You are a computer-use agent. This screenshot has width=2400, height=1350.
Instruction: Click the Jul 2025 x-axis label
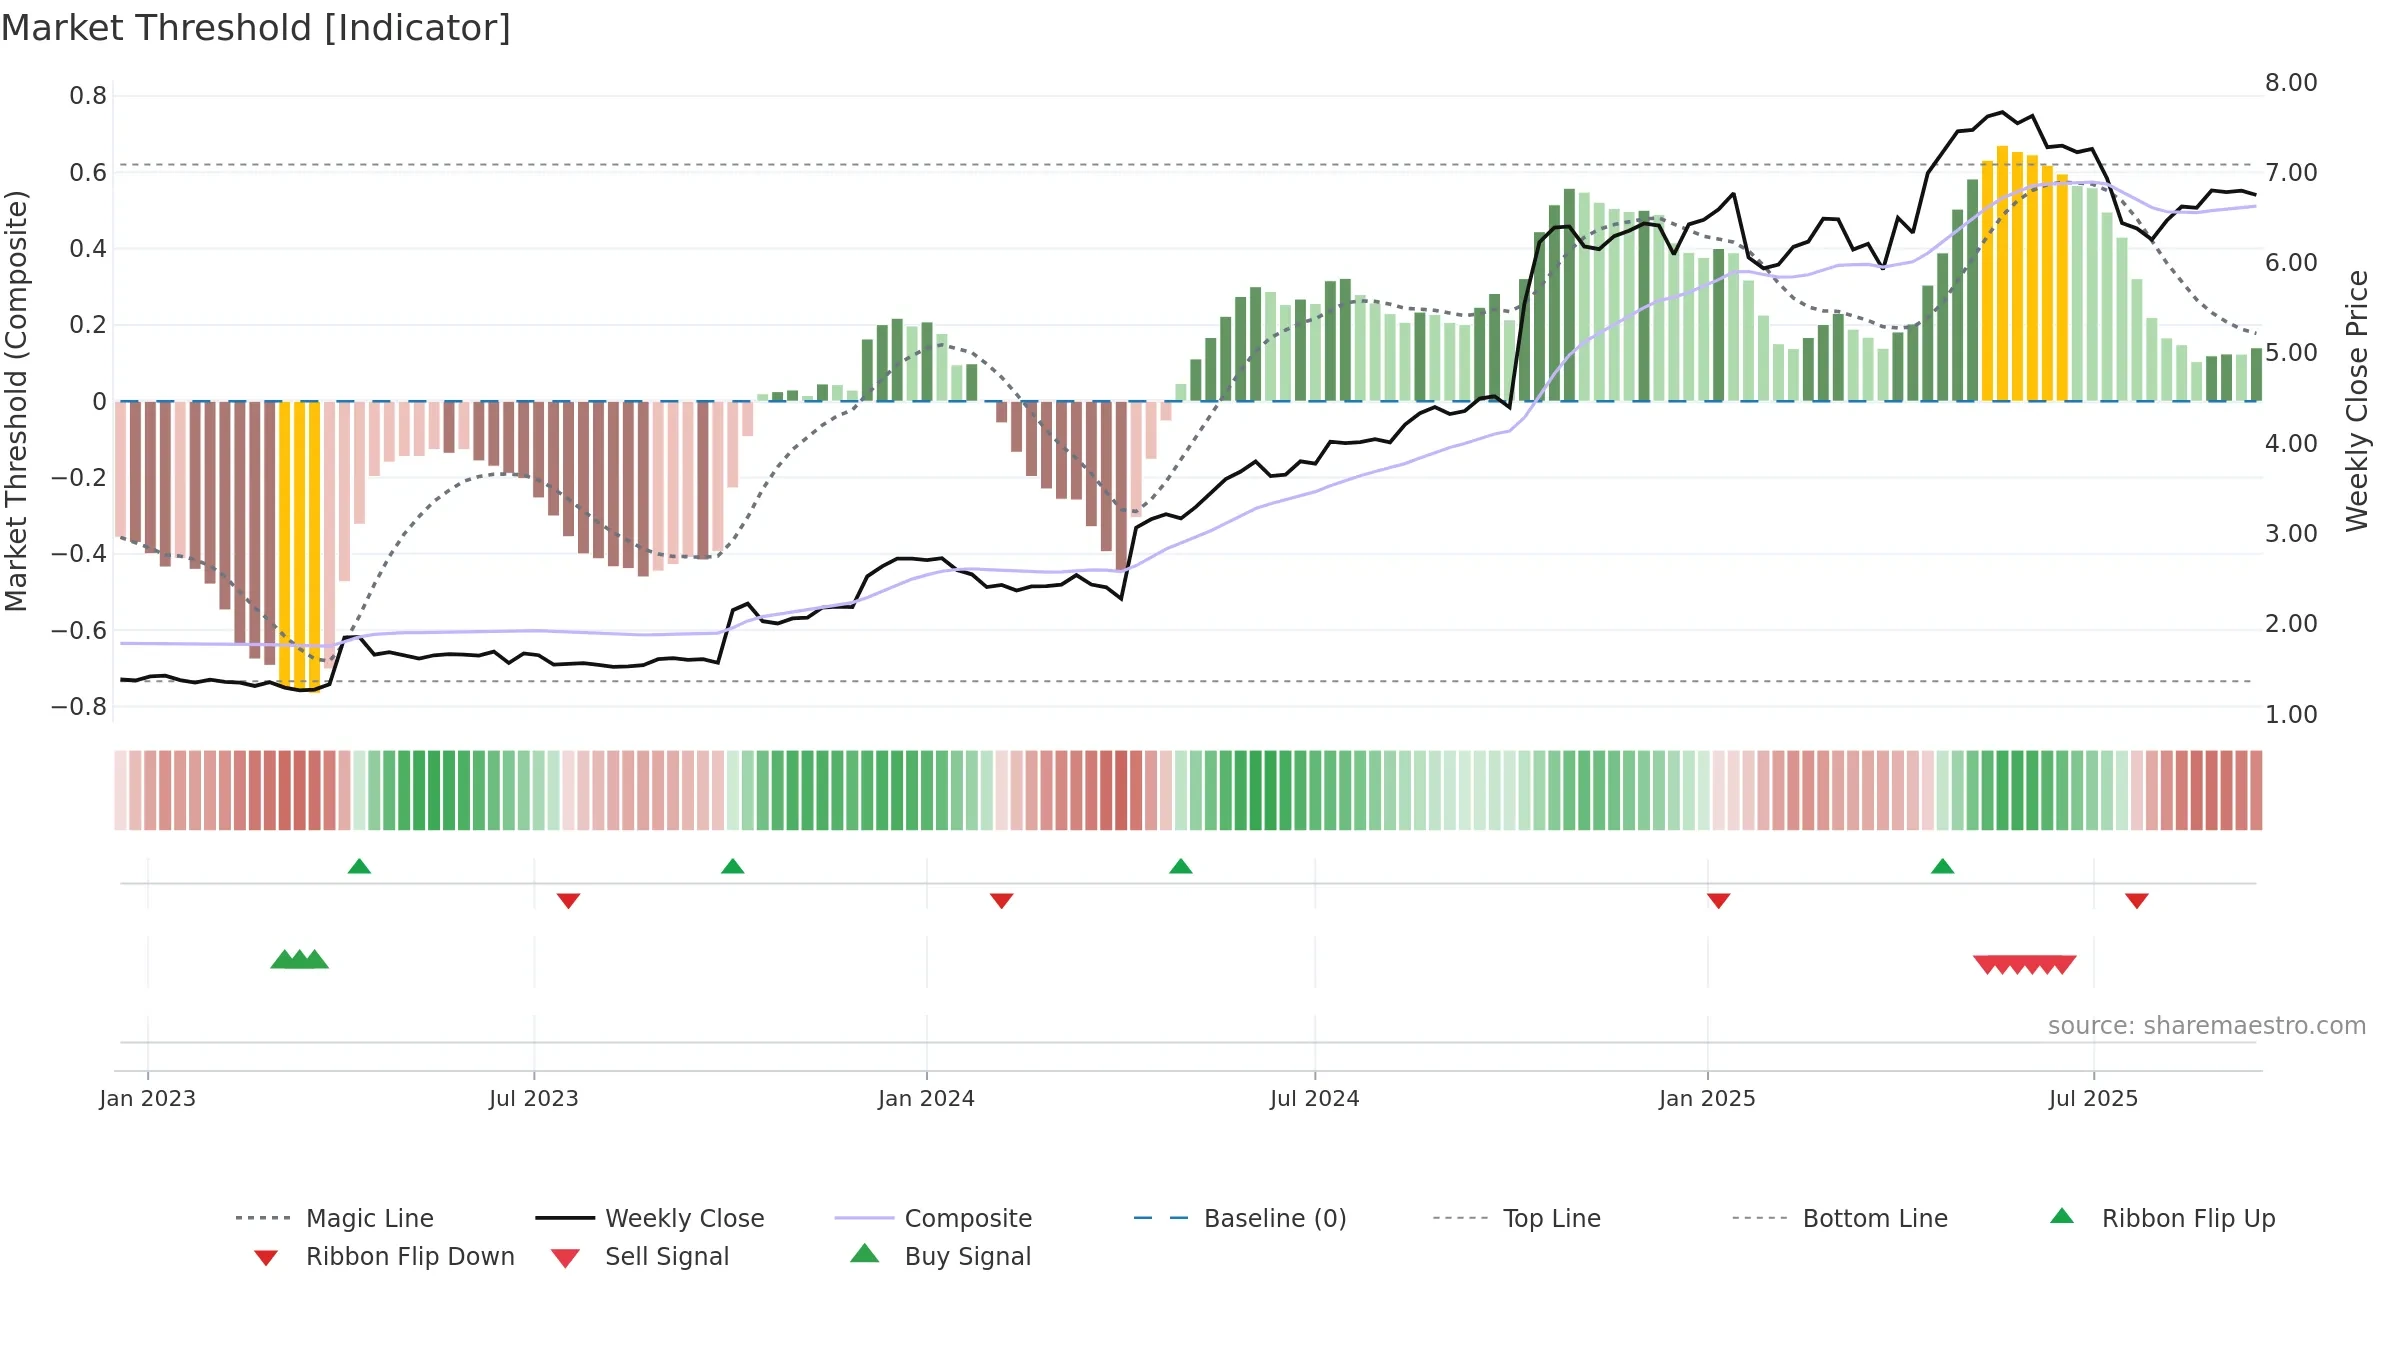(2093, 1098)
